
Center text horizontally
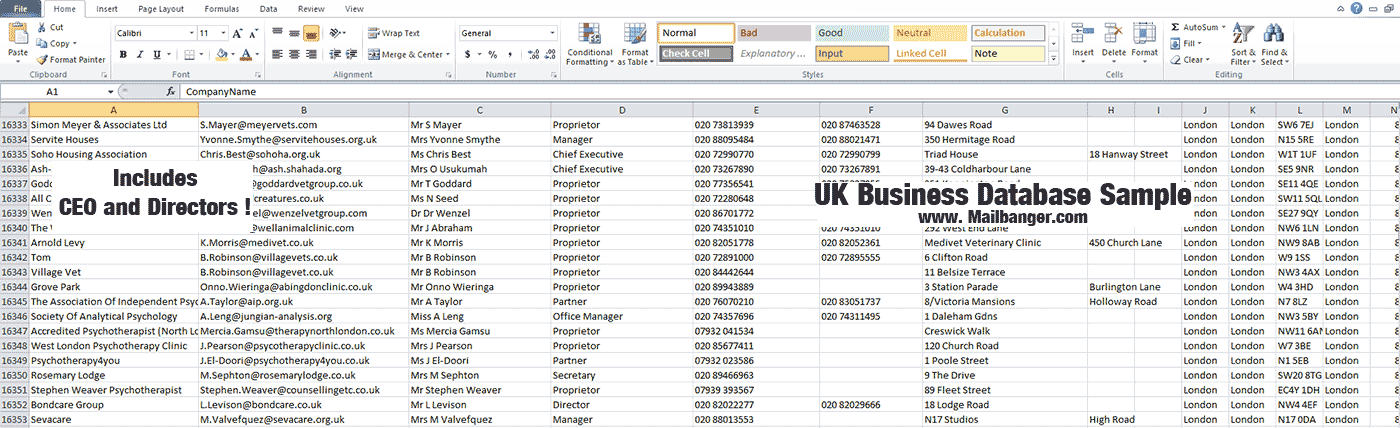click(293, 54)
